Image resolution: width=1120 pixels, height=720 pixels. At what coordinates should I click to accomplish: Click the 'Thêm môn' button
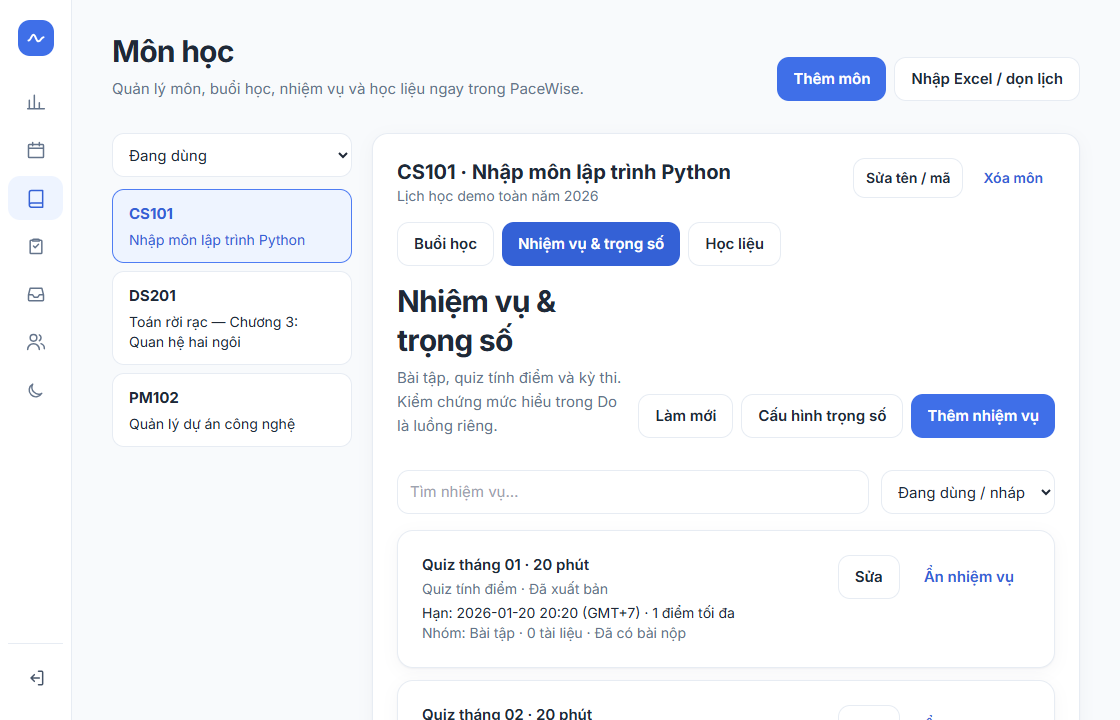point(831,79)
